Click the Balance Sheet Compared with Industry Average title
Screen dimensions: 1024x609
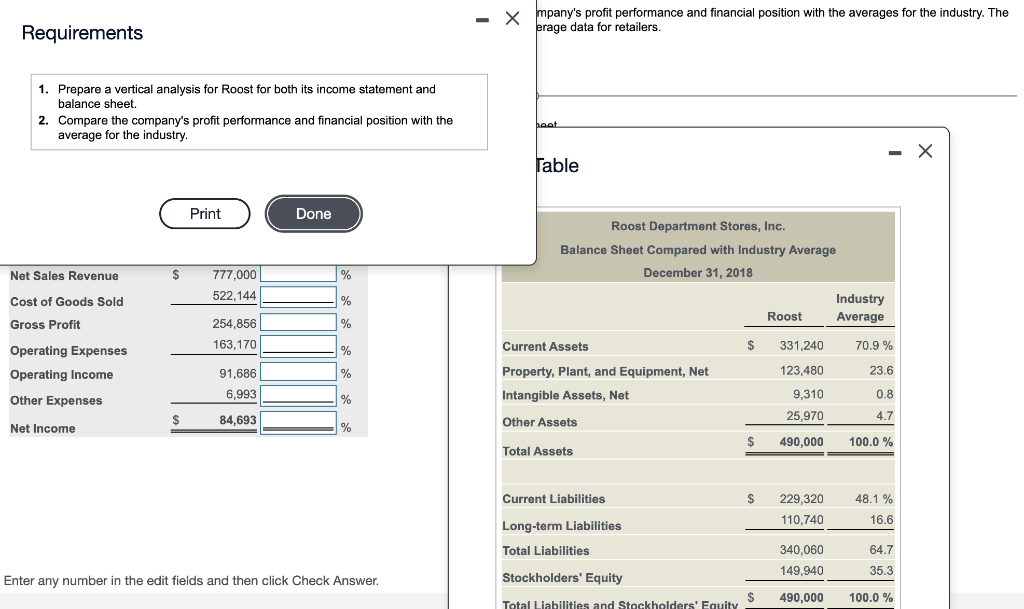tap(697, 250)
